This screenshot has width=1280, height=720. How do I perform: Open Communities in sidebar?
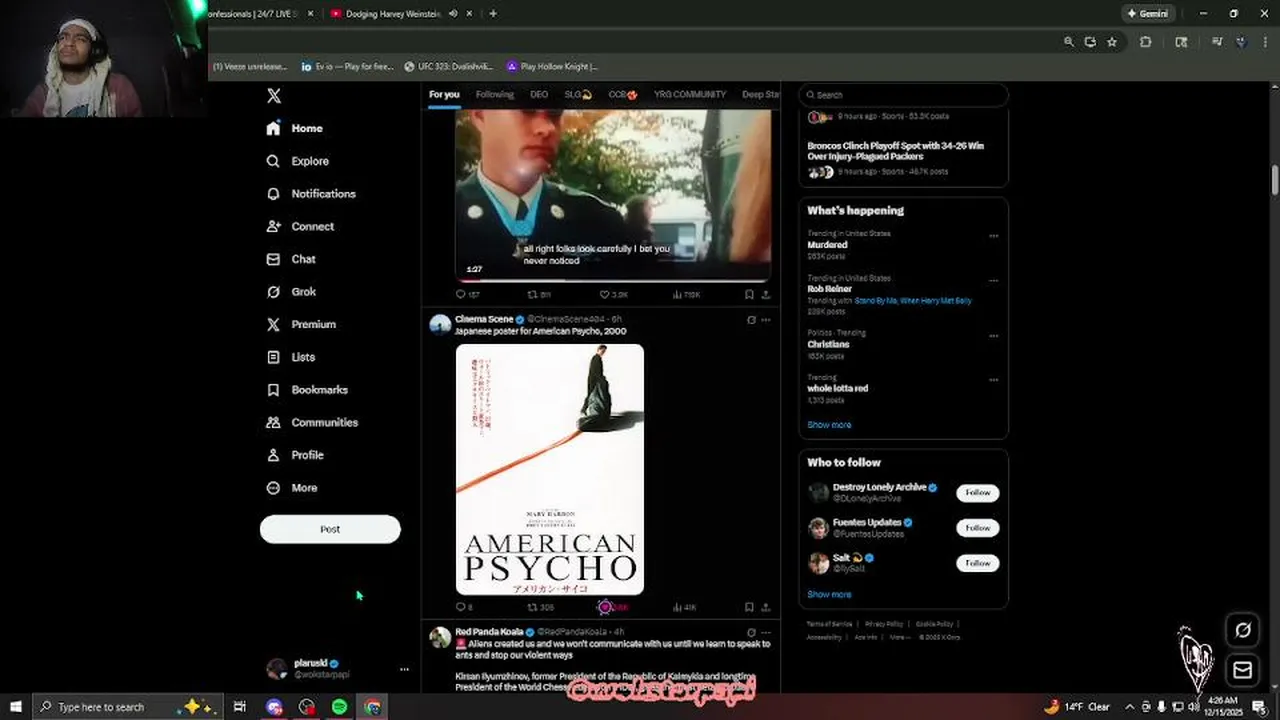(x=312, y=422)
